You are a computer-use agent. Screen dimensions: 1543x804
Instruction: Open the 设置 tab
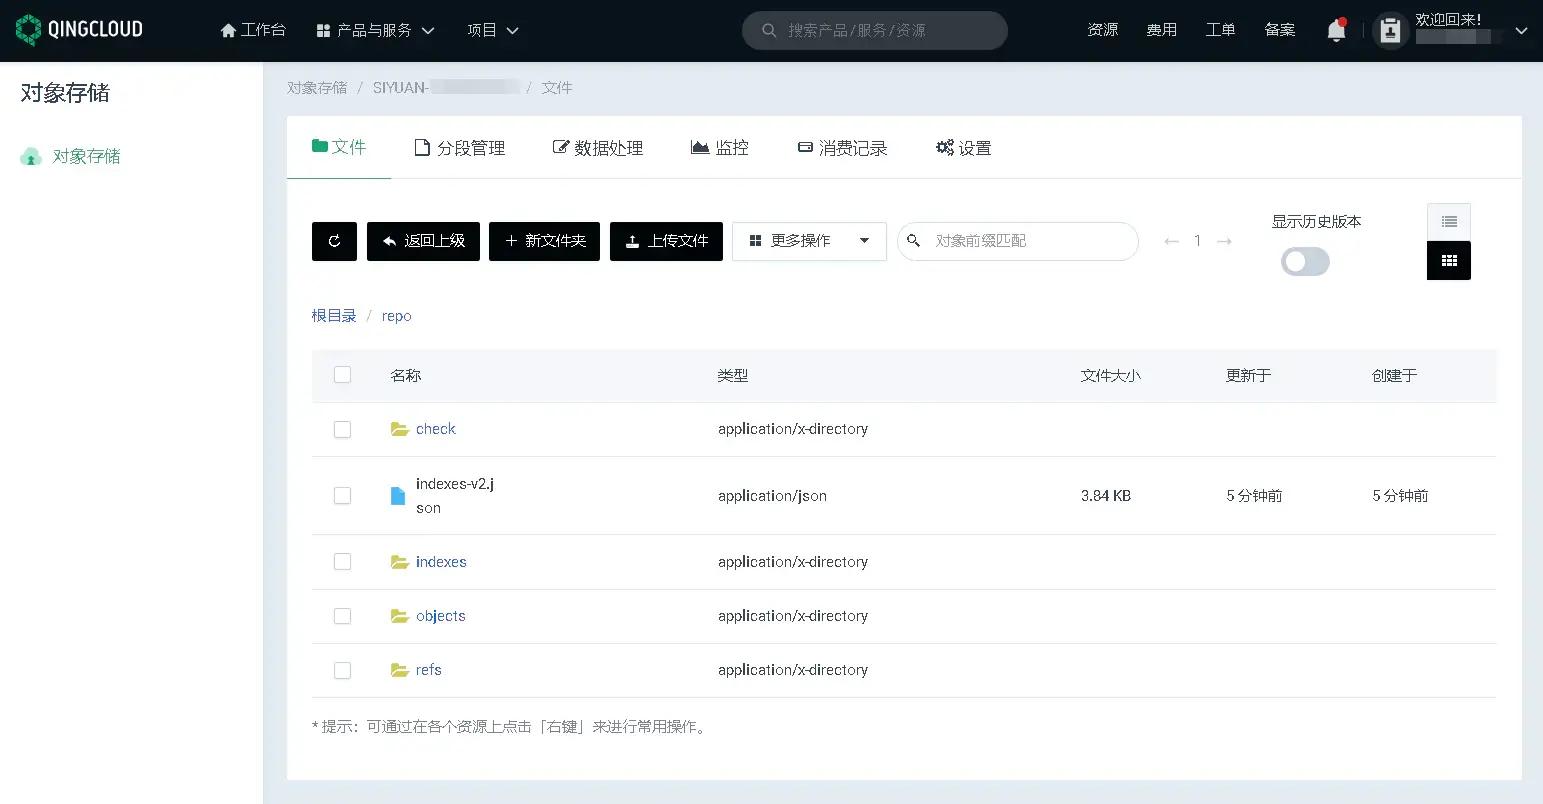[962, 147]
